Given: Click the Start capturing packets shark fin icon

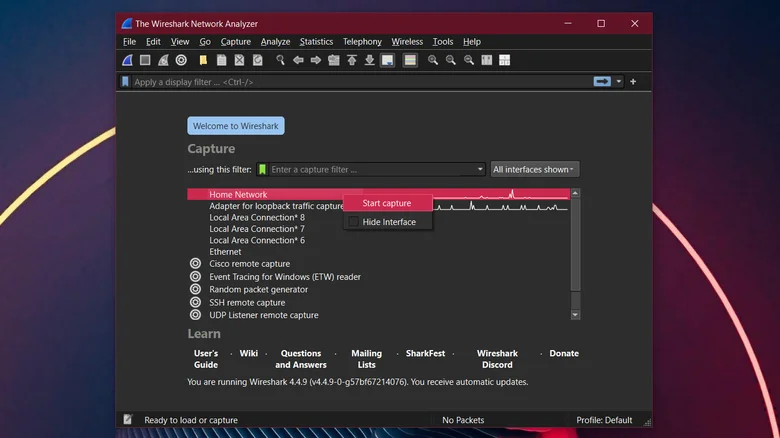Looking at the screenshot, I should coord(127,60).
